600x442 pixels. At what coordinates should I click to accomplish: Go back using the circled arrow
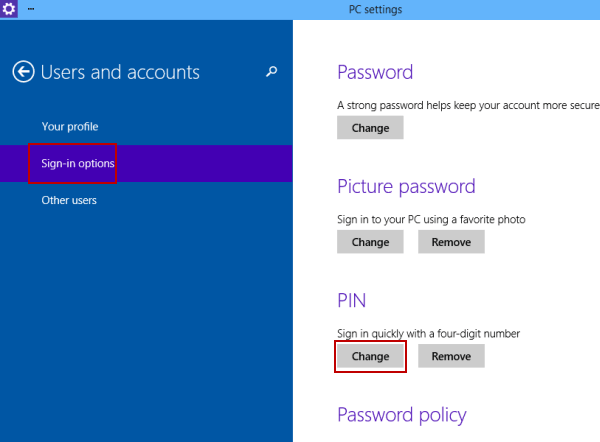tap(23, 72)
